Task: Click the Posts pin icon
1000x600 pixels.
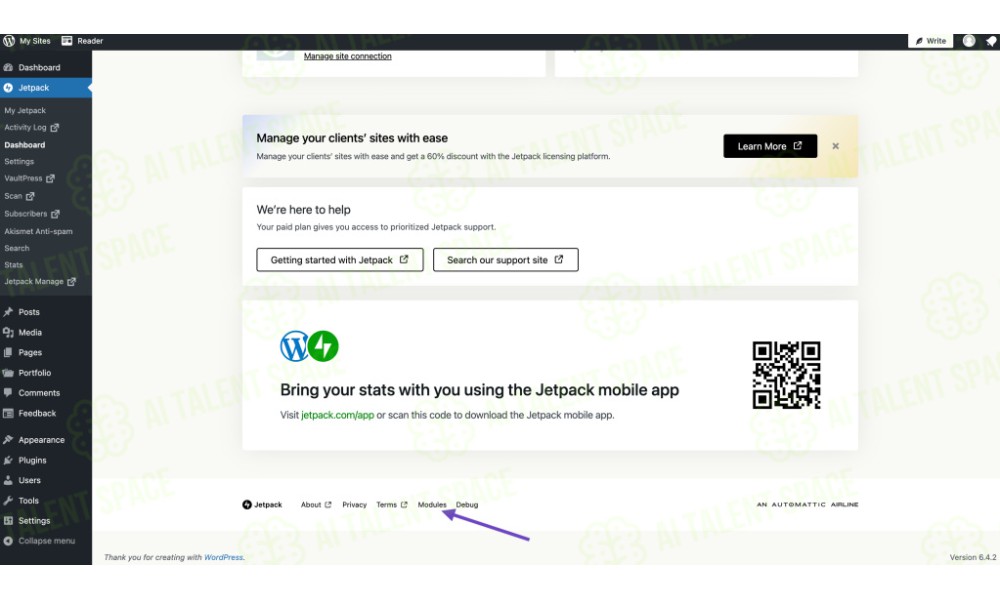Action: pos(8,312)
